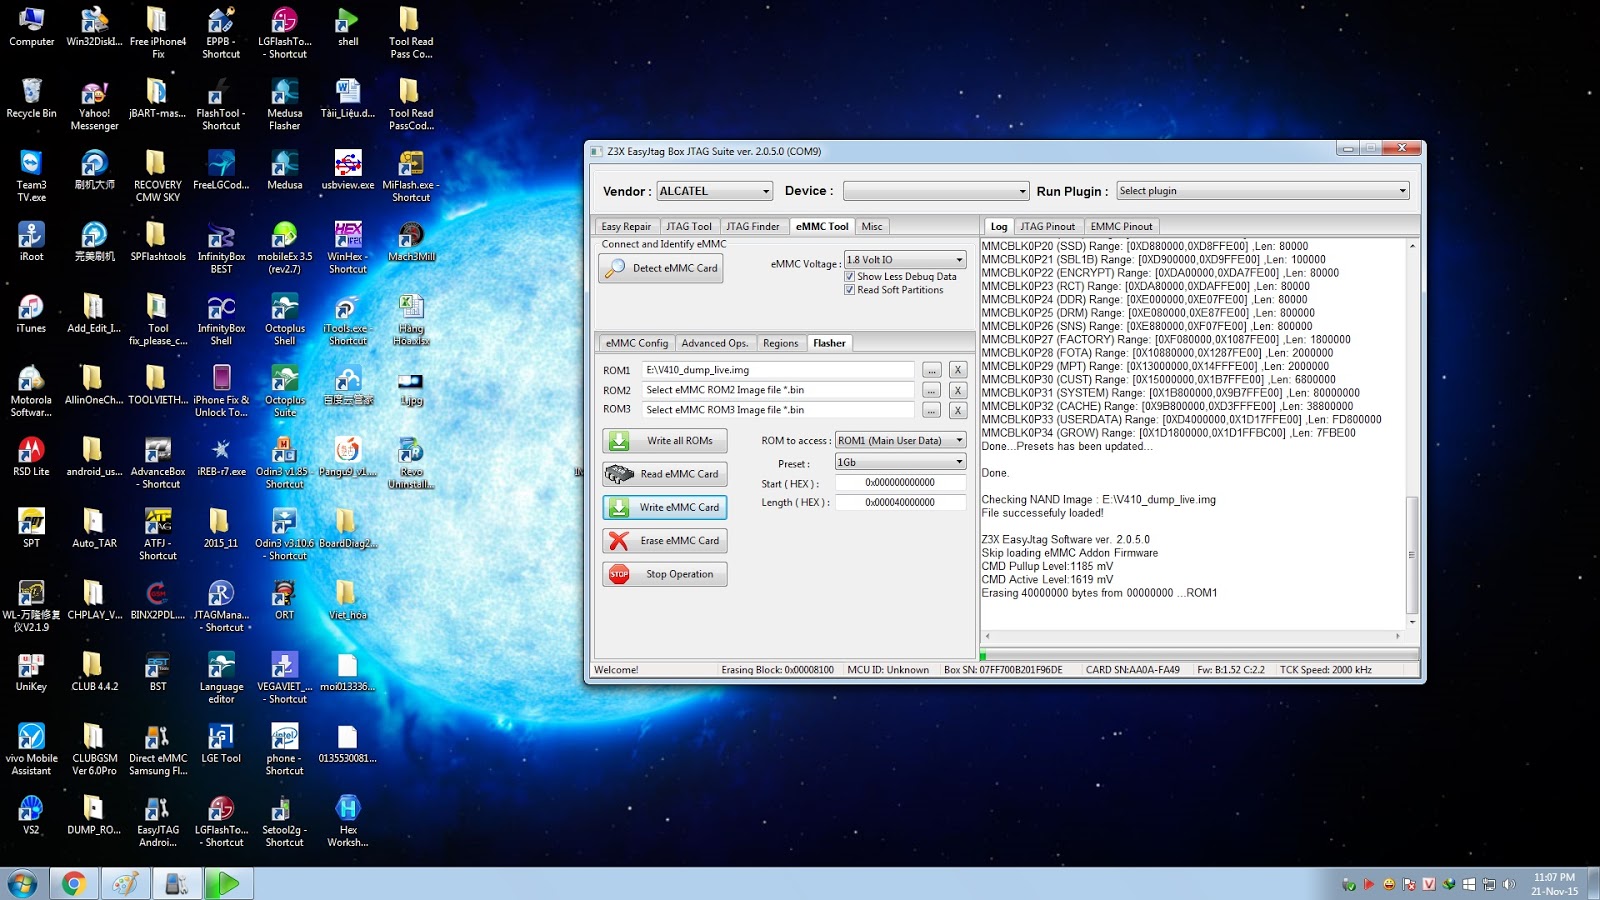
Task: Switch to the eMMC Config sub-tab
Action: click(637, 343)
